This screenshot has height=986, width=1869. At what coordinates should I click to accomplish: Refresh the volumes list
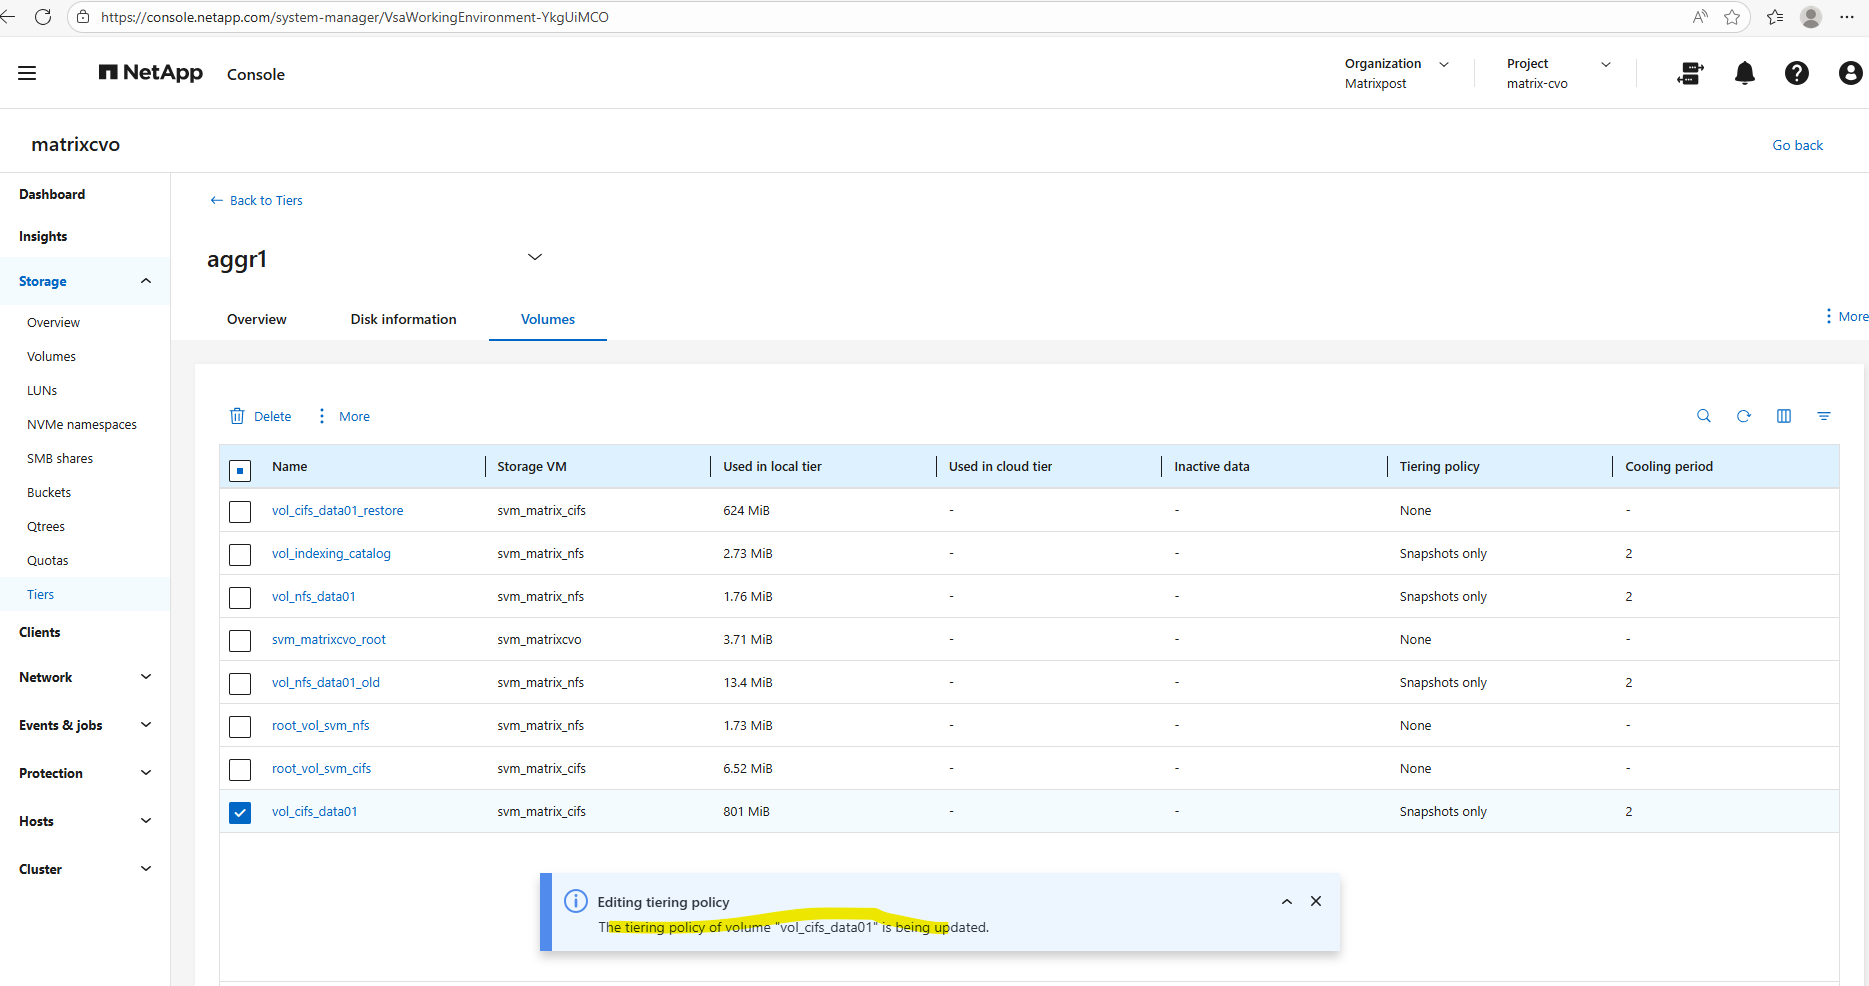[x=1743, y=416]
